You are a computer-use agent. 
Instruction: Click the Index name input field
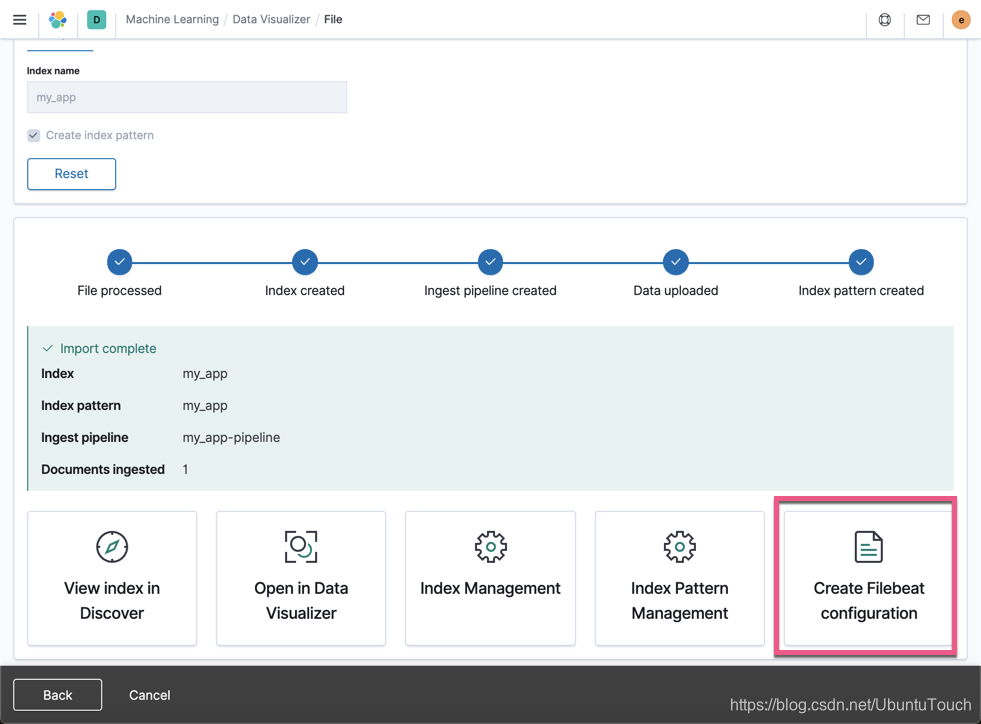(x=186, y=97)
